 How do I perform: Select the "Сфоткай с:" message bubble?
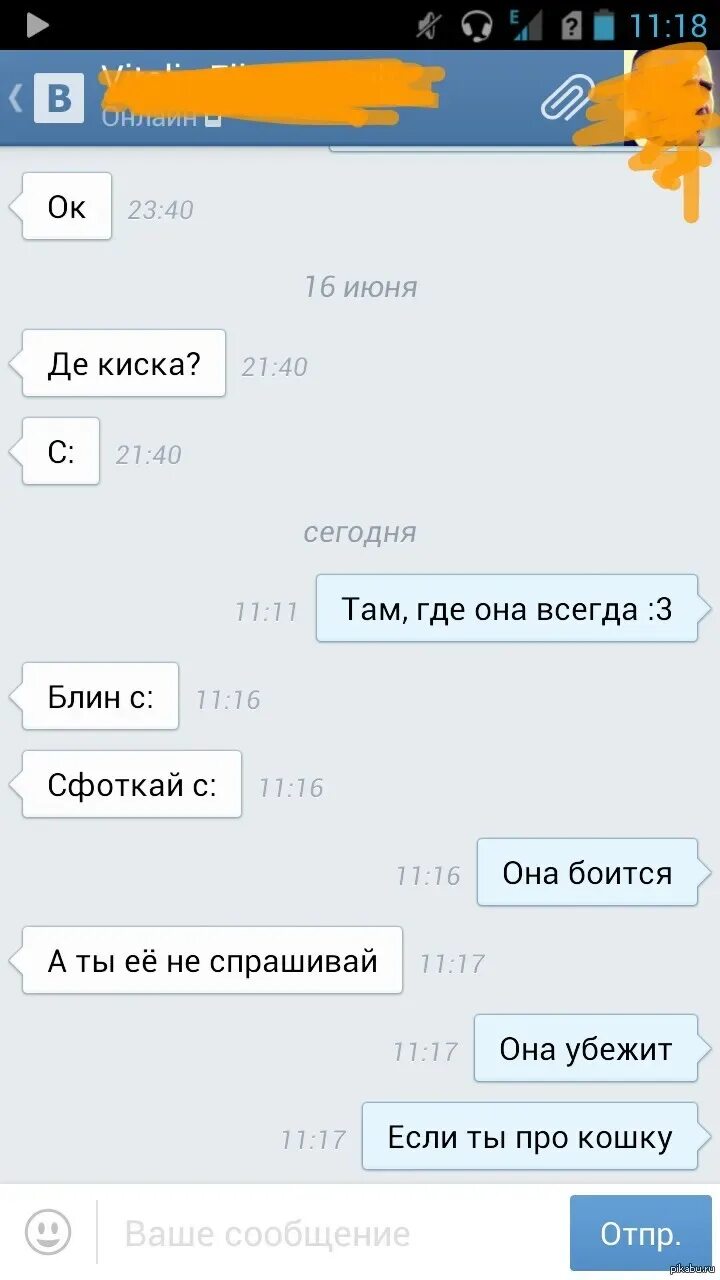[x=132, y=784]
